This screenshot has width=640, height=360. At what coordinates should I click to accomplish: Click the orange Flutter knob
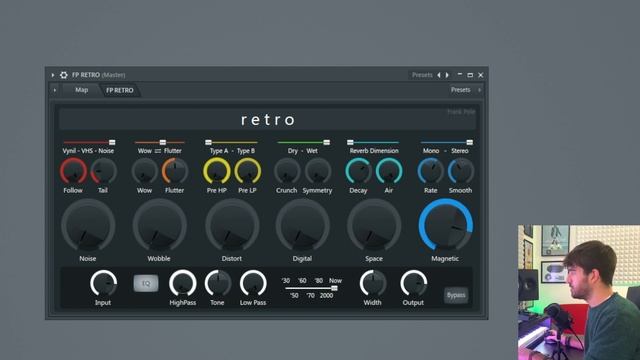pyautogui.click(x=175, y=171)
